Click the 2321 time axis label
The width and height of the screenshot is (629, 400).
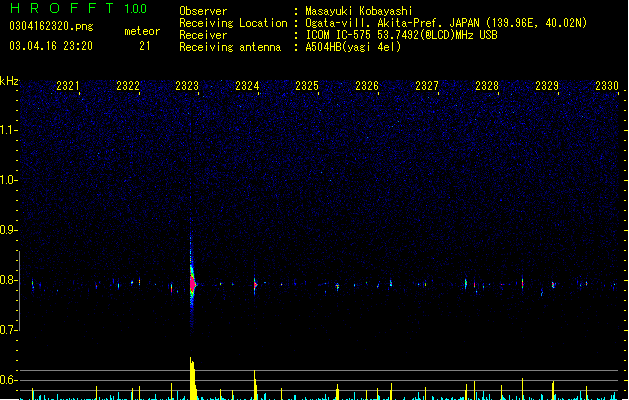[x=68, y=85]
